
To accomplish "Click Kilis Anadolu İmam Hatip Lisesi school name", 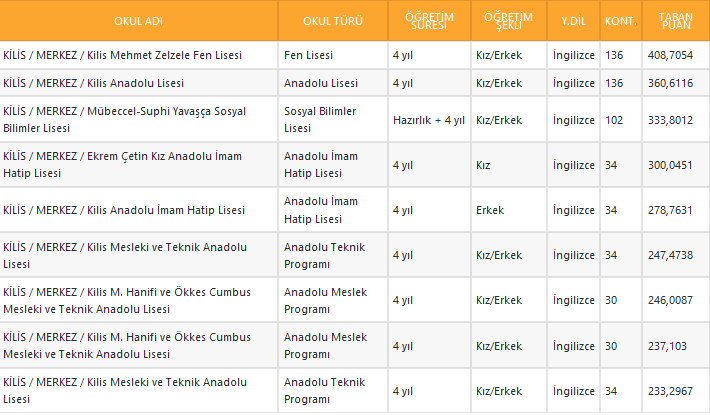I will point(124,210).
